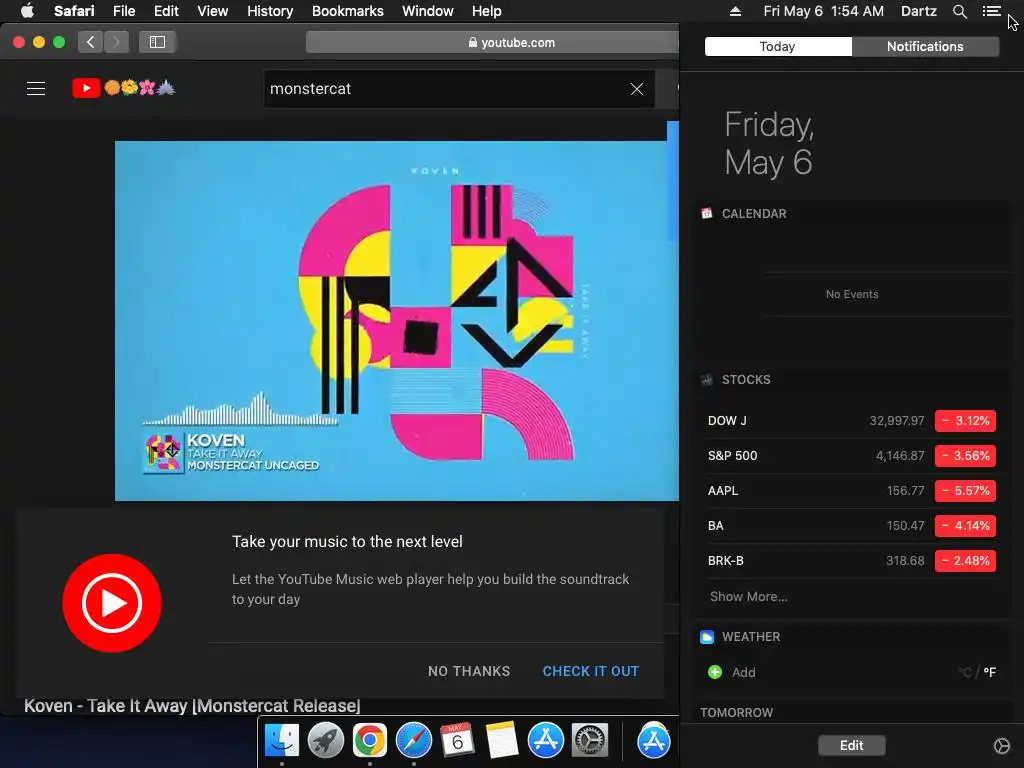This screenshot has width=1024, height=768.
Task: Open the Apple menu
Action: coord(27,11)
